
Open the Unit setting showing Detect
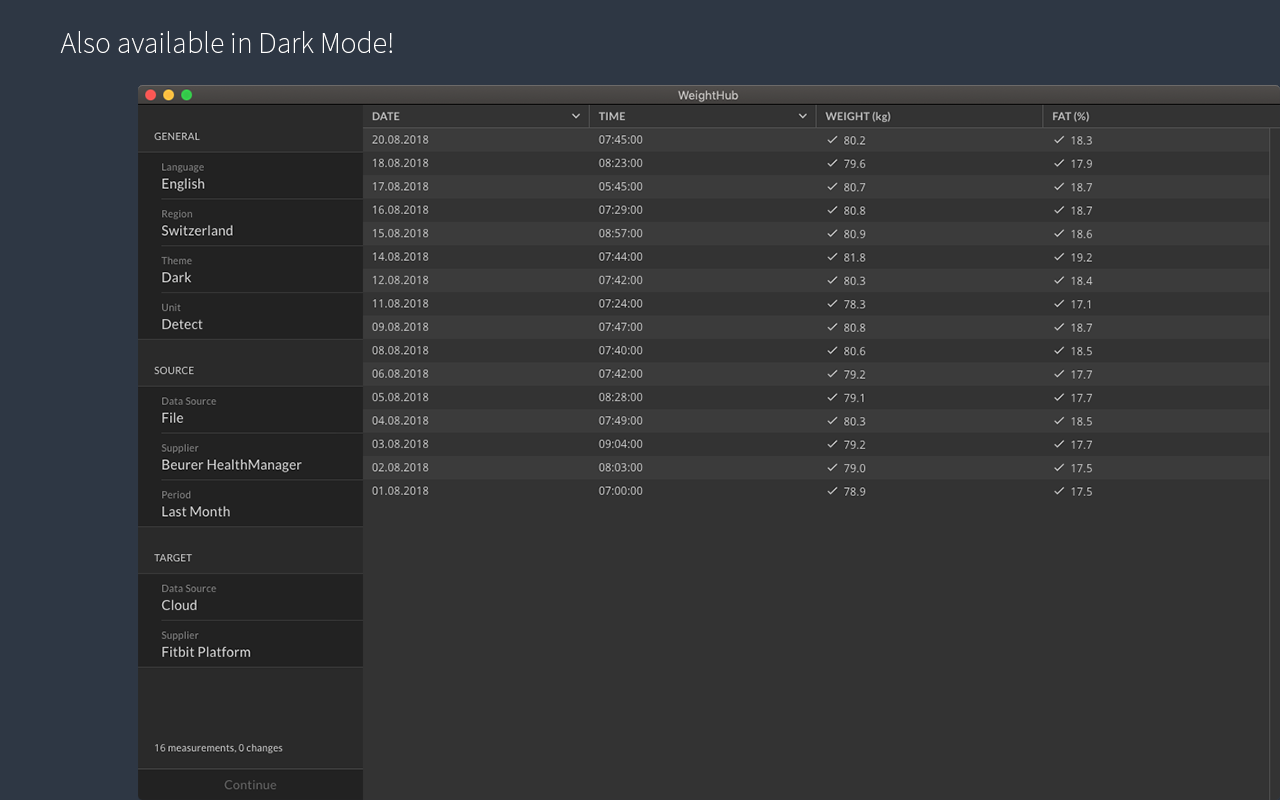(250, 316)
